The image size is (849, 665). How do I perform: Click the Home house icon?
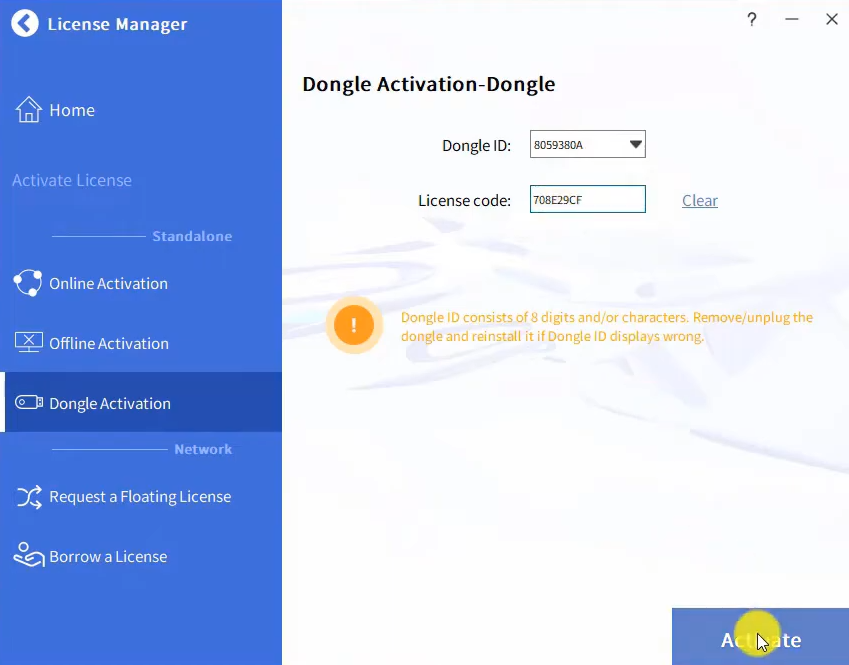[28, 109]
